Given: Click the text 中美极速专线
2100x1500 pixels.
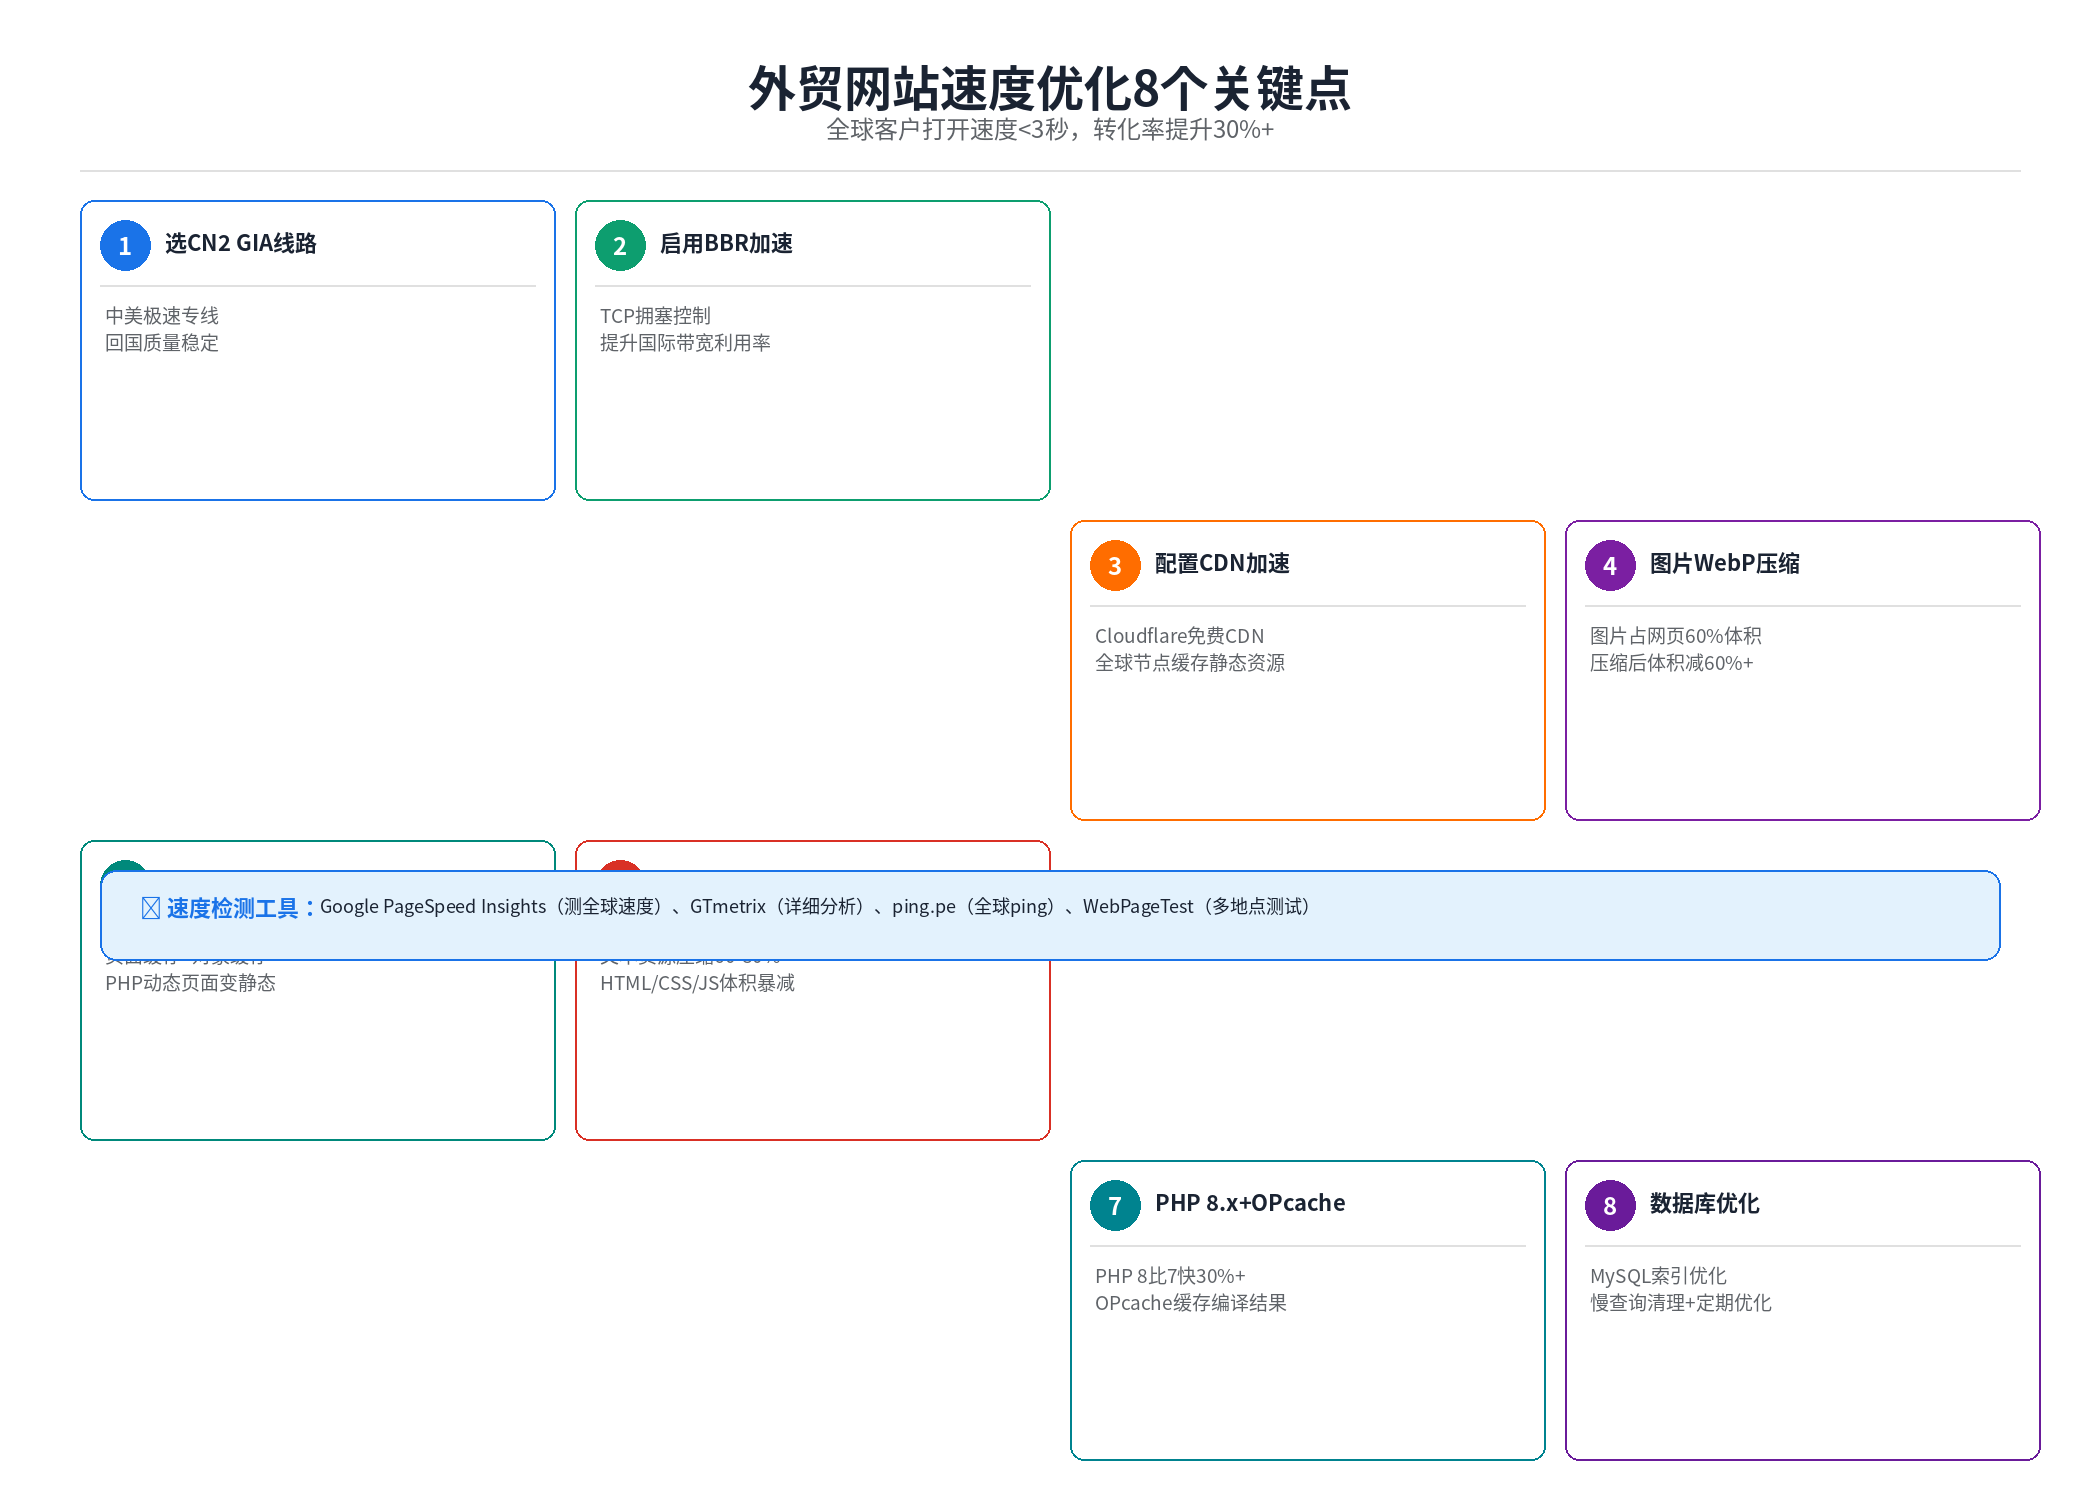Looking at the screenshot, I should (162, 316).
